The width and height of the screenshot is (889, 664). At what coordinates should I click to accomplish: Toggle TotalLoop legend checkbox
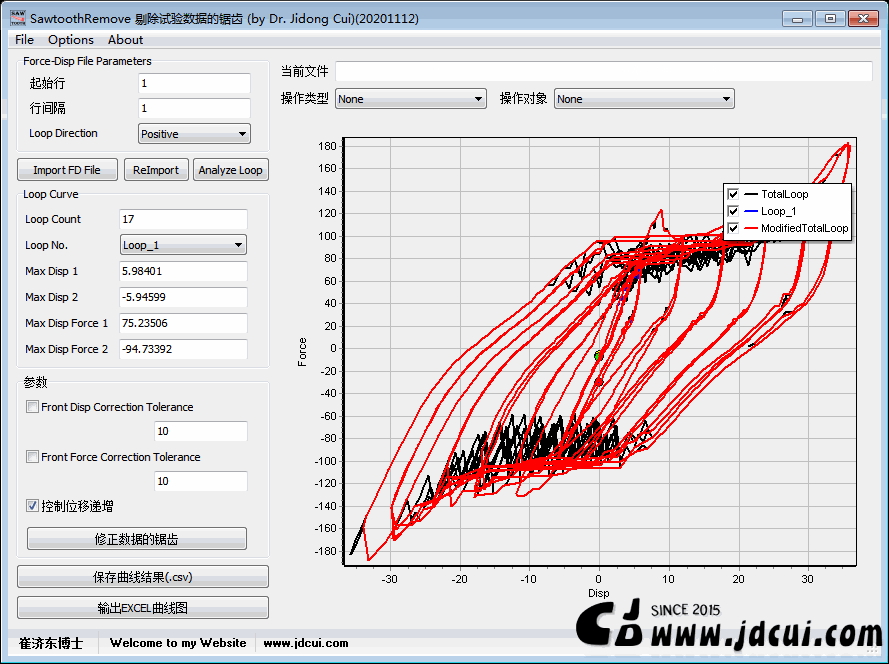click(x=733, y=194)
